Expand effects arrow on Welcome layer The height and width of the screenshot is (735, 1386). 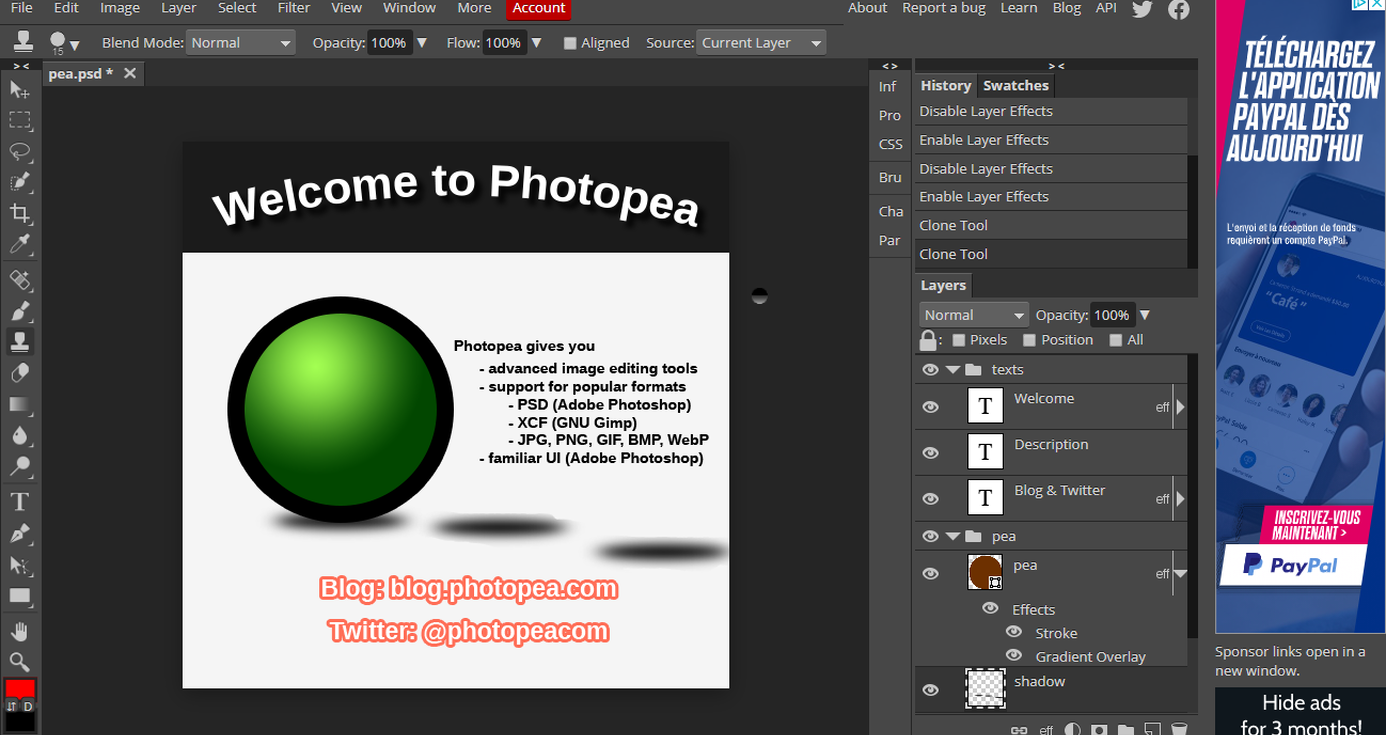coord(1180,407)
